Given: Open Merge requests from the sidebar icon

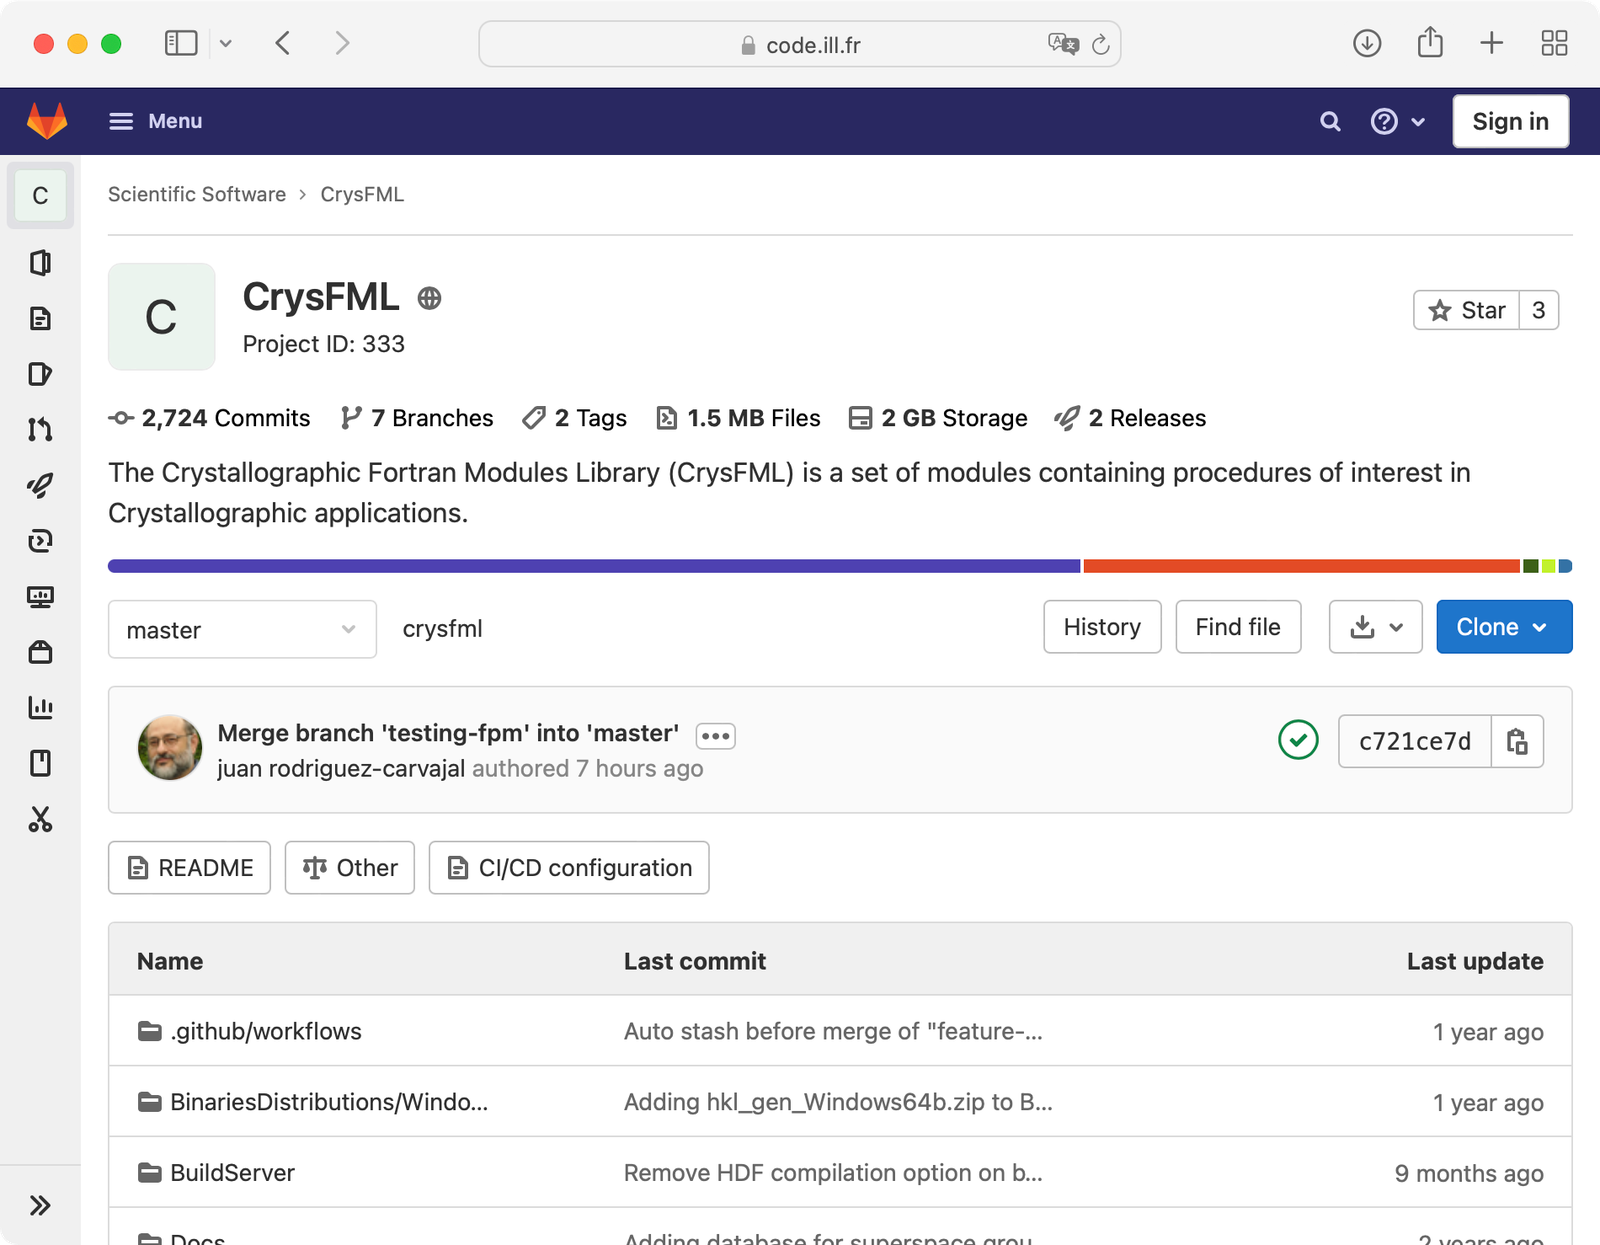Looking at the screenshot, I should pyautogui.click(x=40, y=430).
